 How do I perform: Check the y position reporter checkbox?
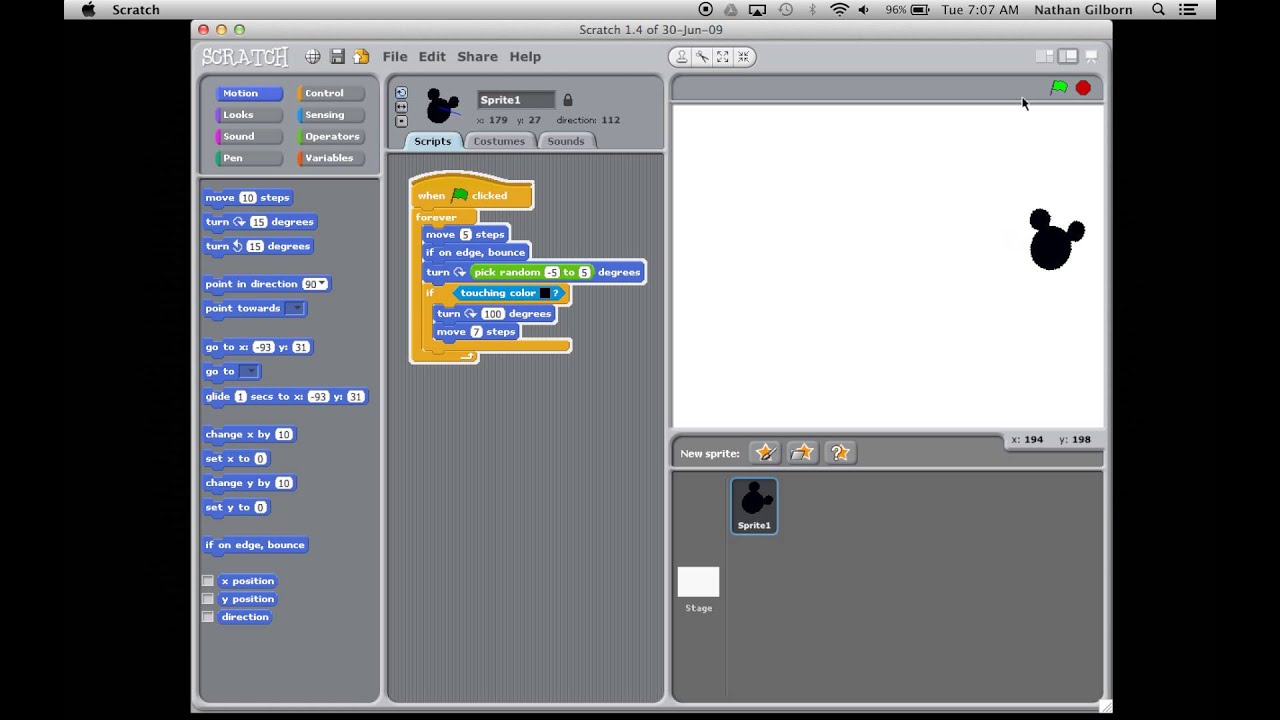(x=208, y=599)
